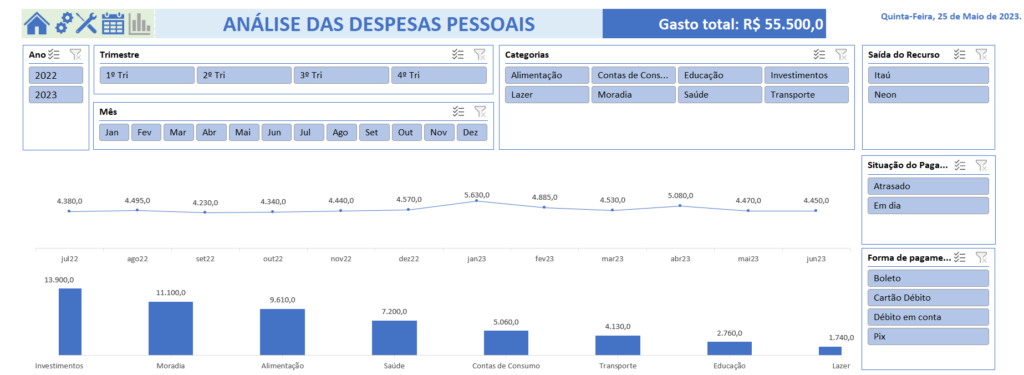Filter by Pix payment method
The width and height of the screenshot is (1024, 375).
pyautogui.click(x=928, y=336)
